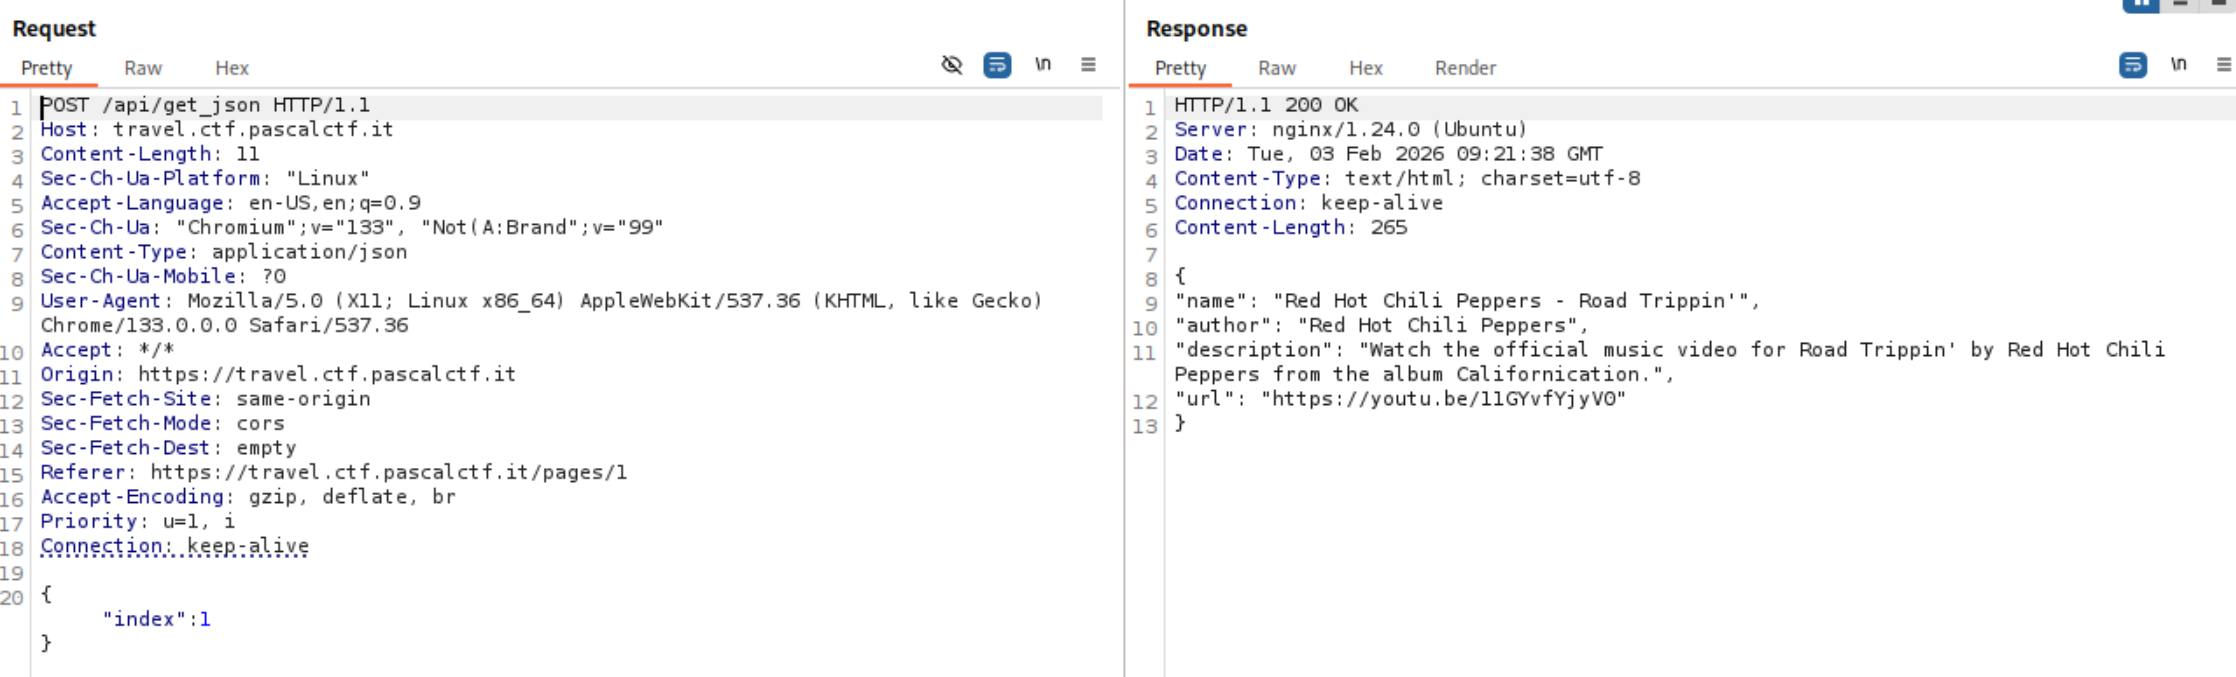The image size is (2236, 677).
Task: Open the Response viewer hamburger menu
Action: pyautogui.click(x=2223, y=65)
